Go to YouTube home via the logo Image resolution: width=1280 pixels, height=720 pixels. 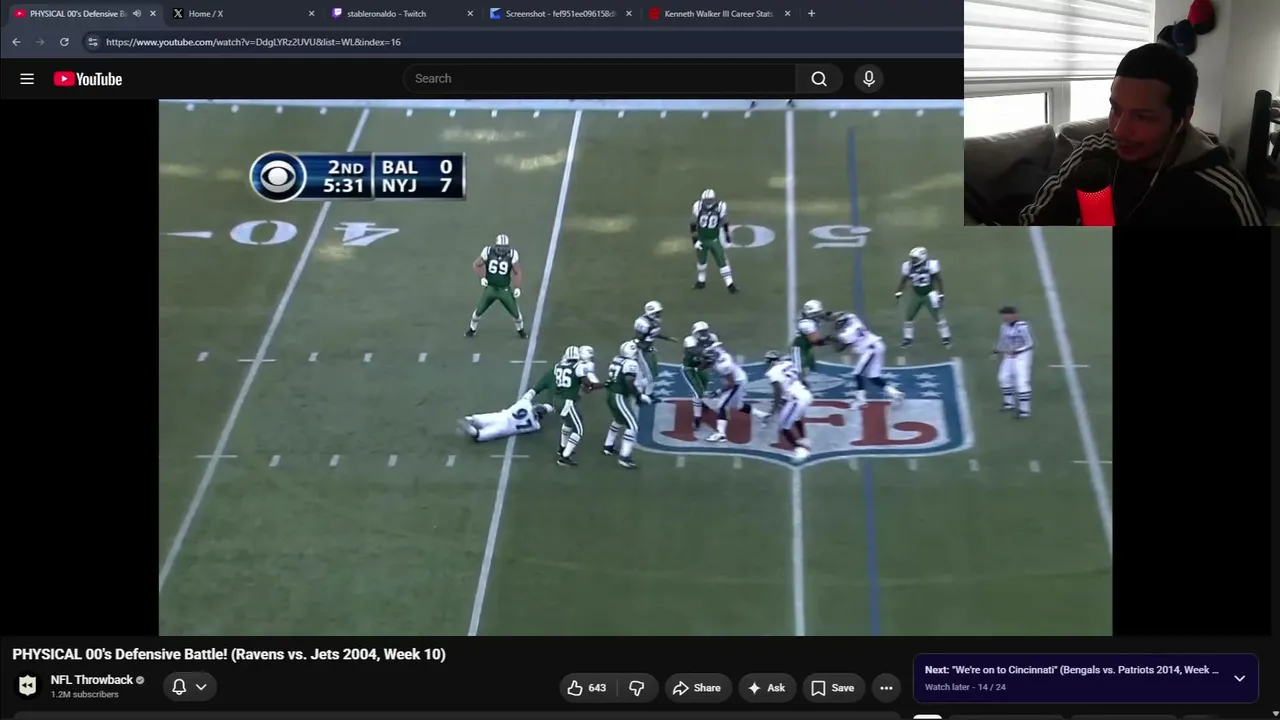tap(88, 79)
